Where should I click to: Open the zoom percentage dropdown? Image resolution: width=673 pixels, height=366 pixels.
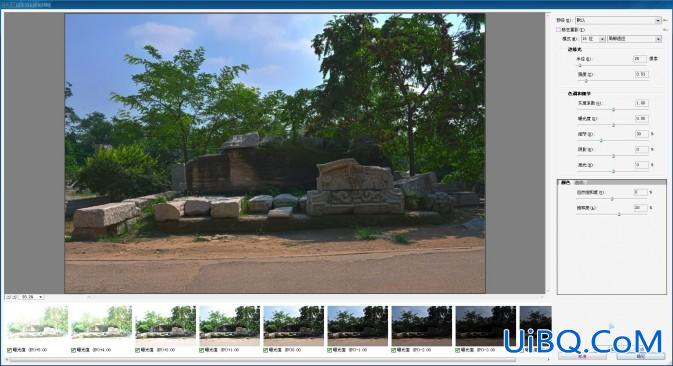pyautogui.click(x=32, y=297)
